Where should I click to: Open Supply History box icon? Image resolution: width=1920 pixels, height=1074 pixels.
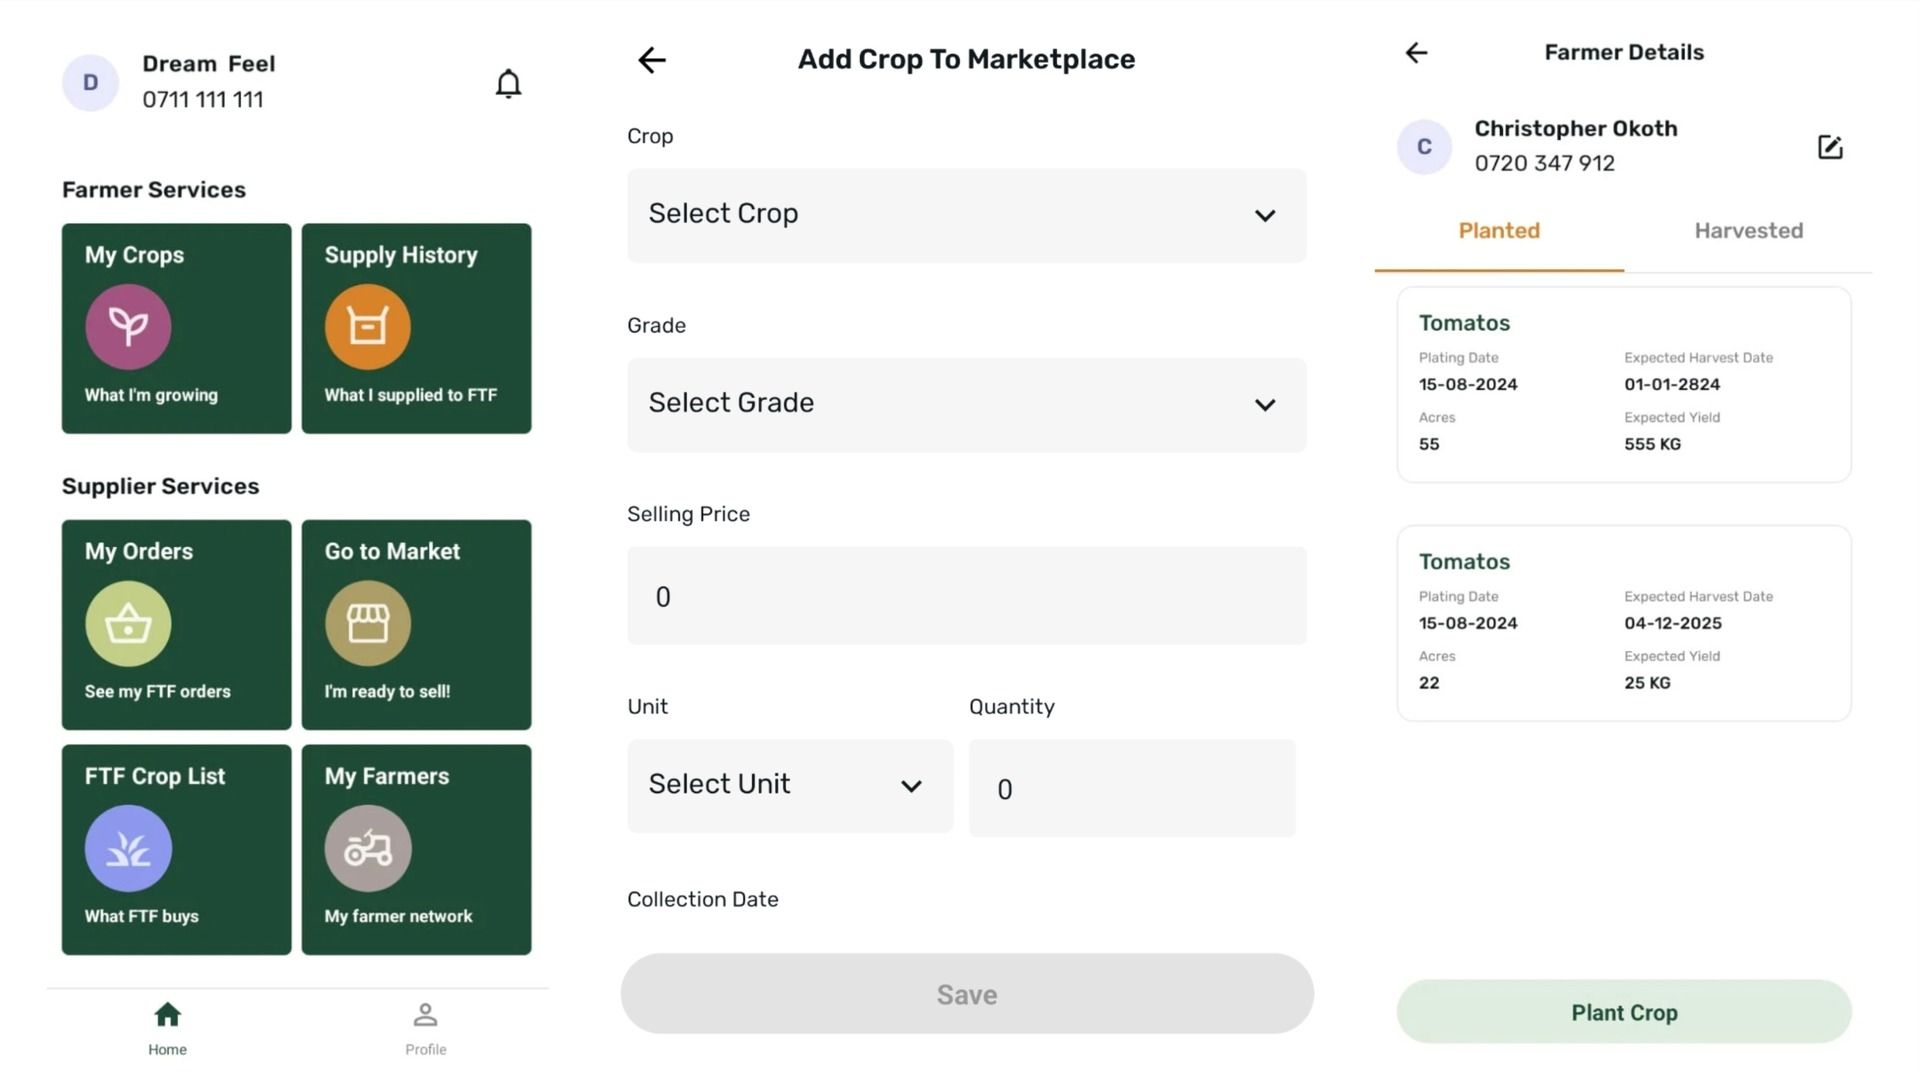367,326
